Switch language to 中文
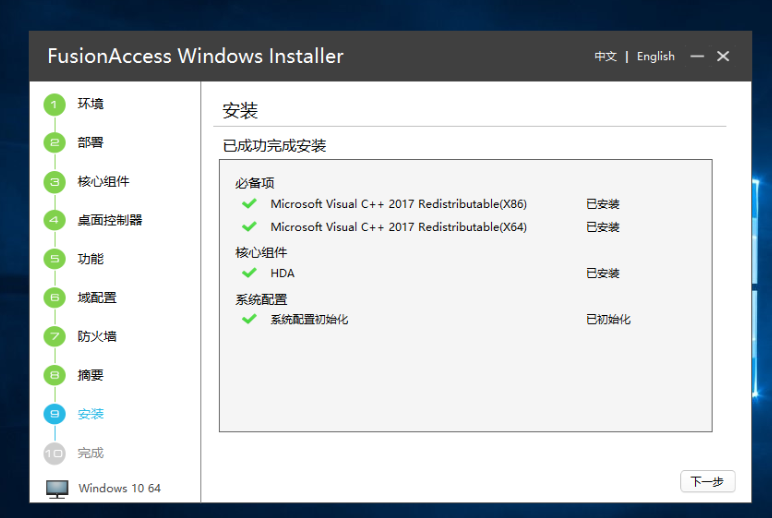 (605, 57)
